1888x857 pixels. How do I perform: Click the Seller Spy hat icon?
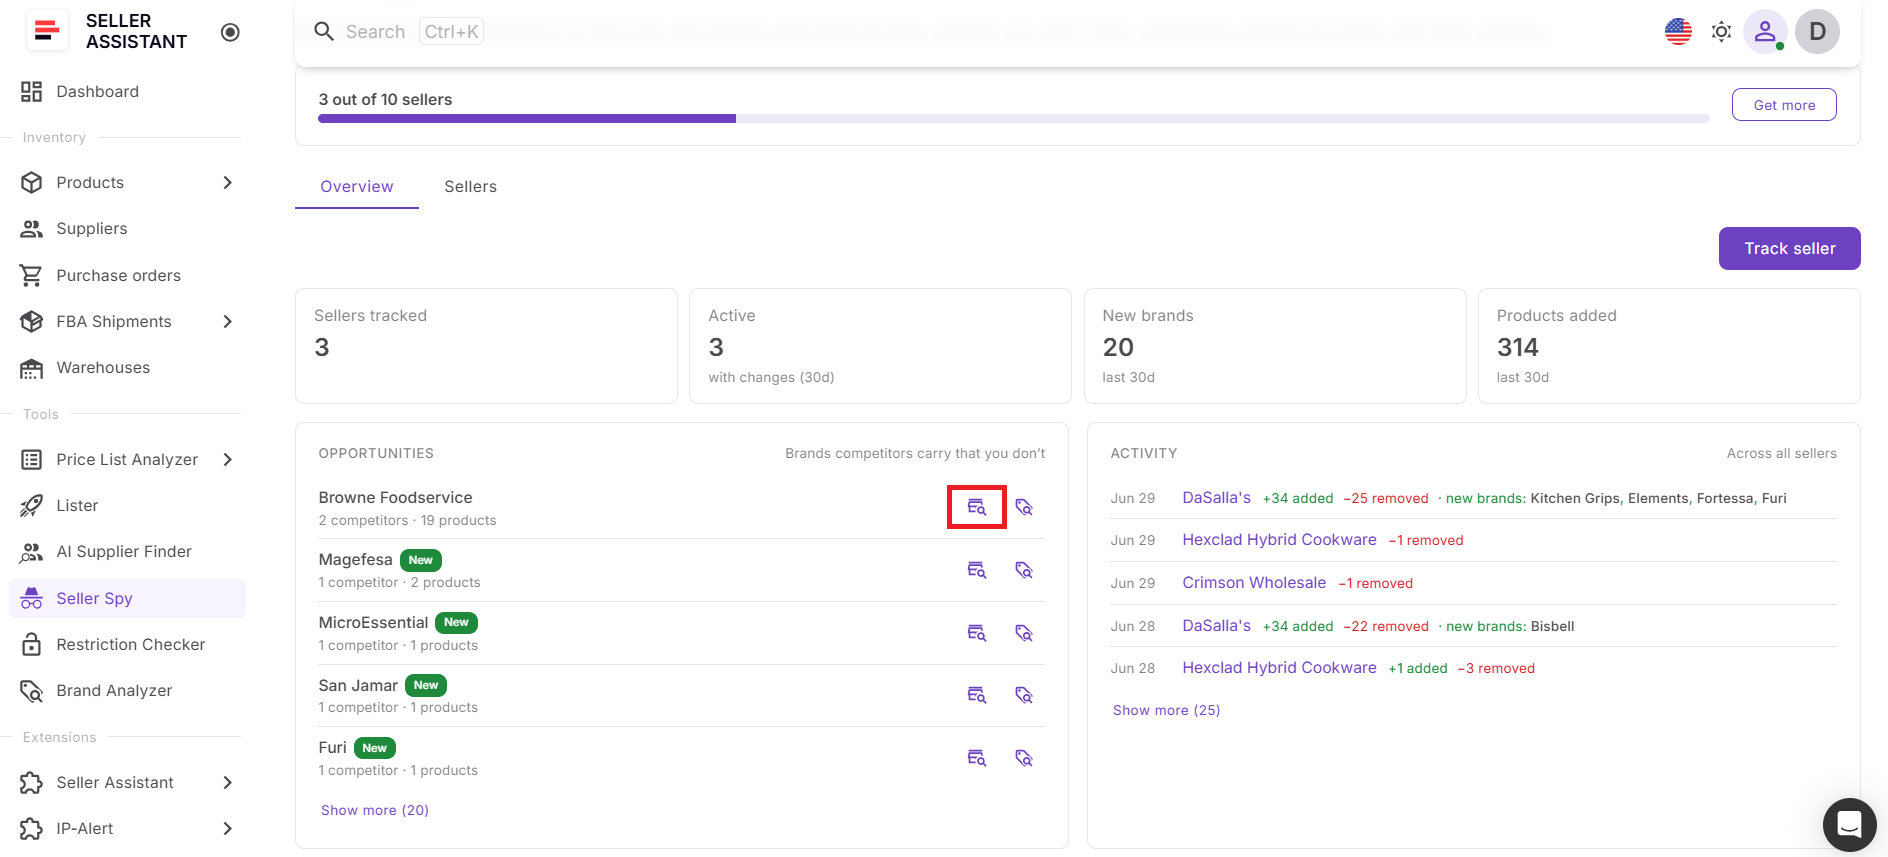[x=32, y=599]
